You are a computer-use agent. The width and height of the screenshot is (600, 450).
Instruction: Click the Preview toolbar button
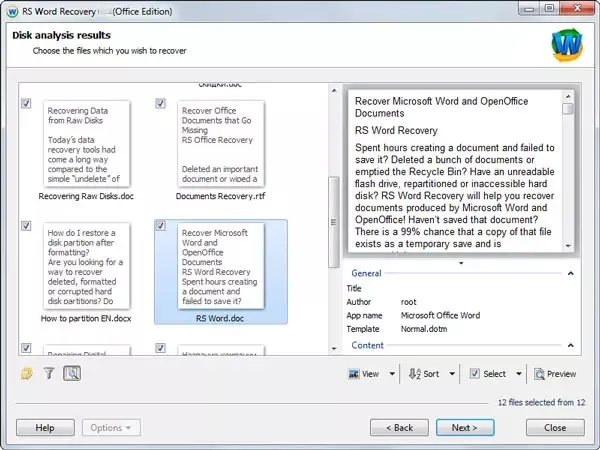[x=555, y=374]
